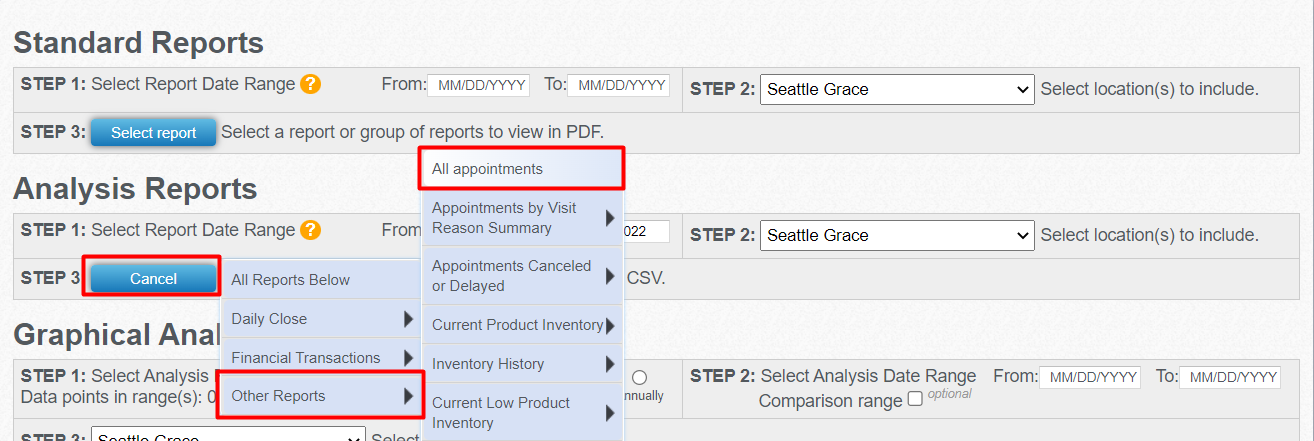Select All Reports Below option
Screen dimensions: 1314x441
(320, 280)
